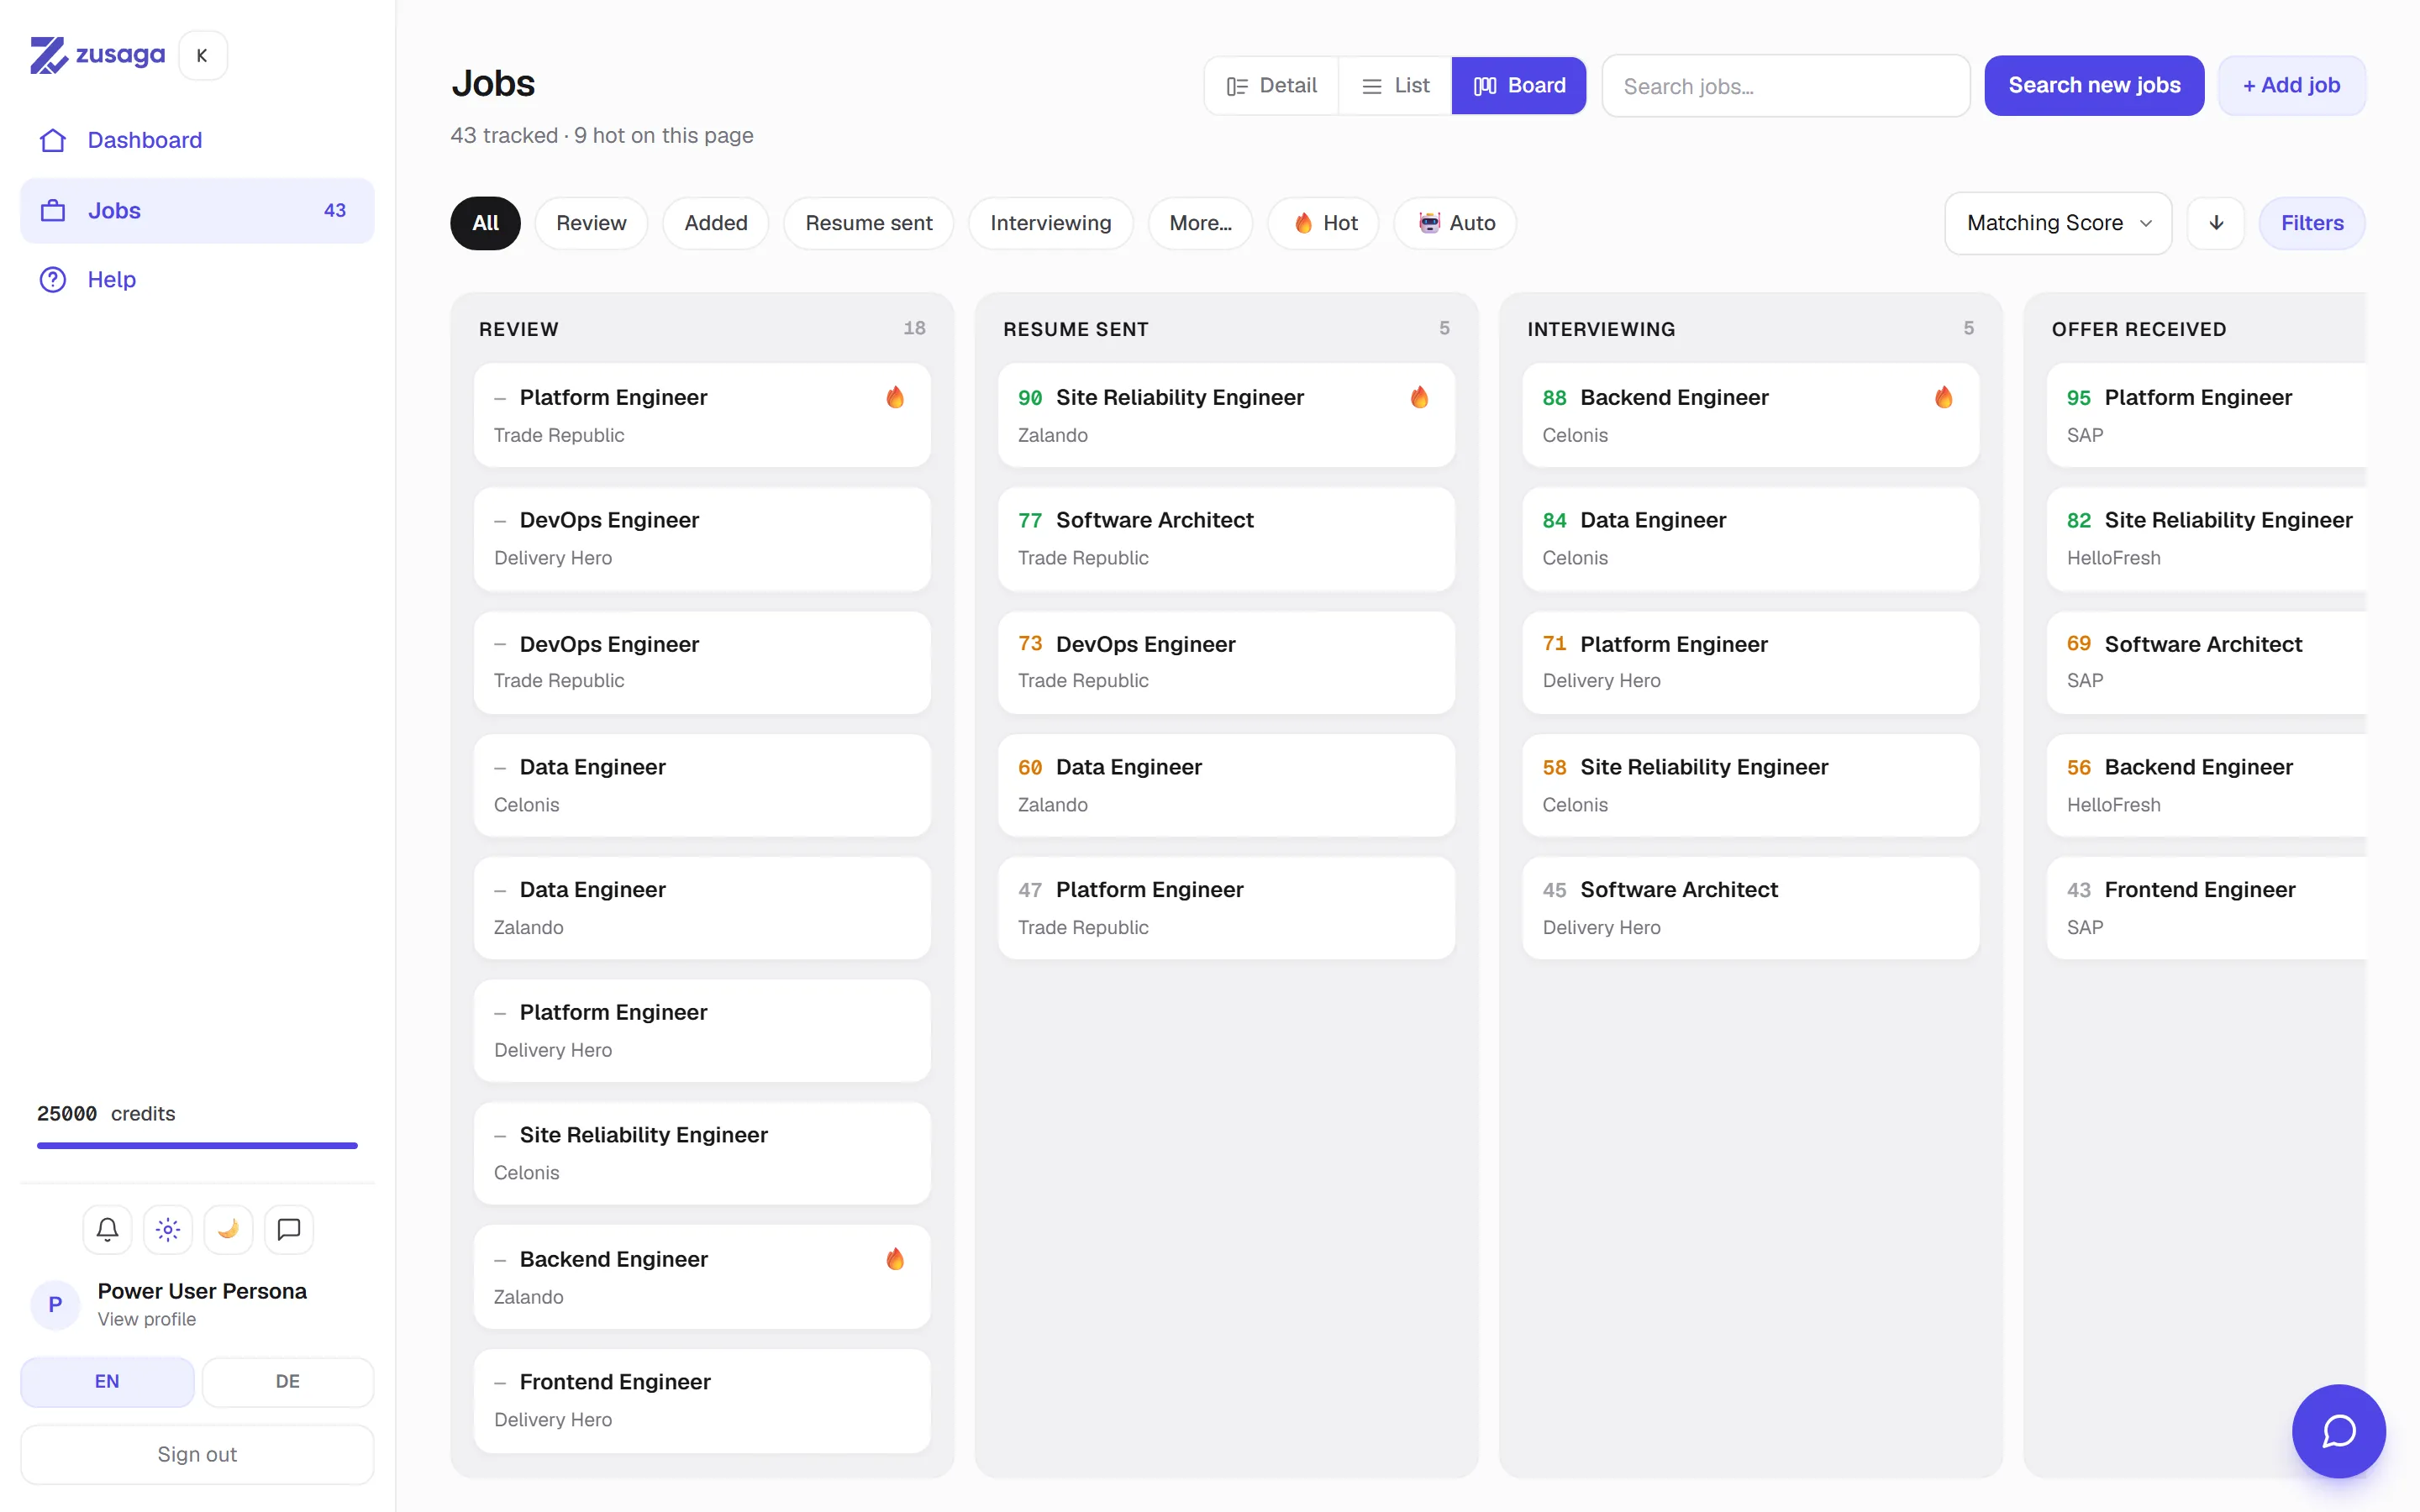The height and width of the screenshot is (1512, 2420).
Task: Go to Dashboard in sidebar
Action: 197,140
